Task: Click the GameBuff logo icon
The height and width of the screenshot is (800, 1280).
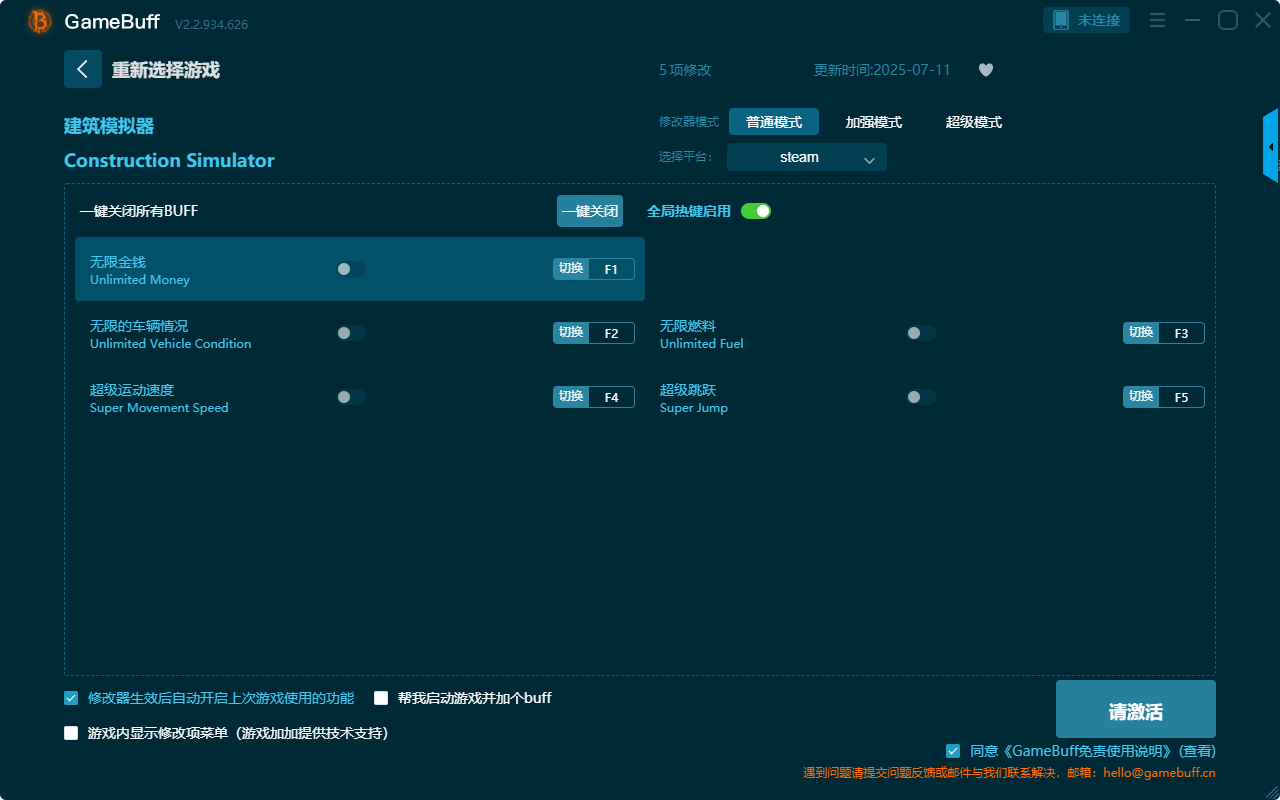Action: 40,21
